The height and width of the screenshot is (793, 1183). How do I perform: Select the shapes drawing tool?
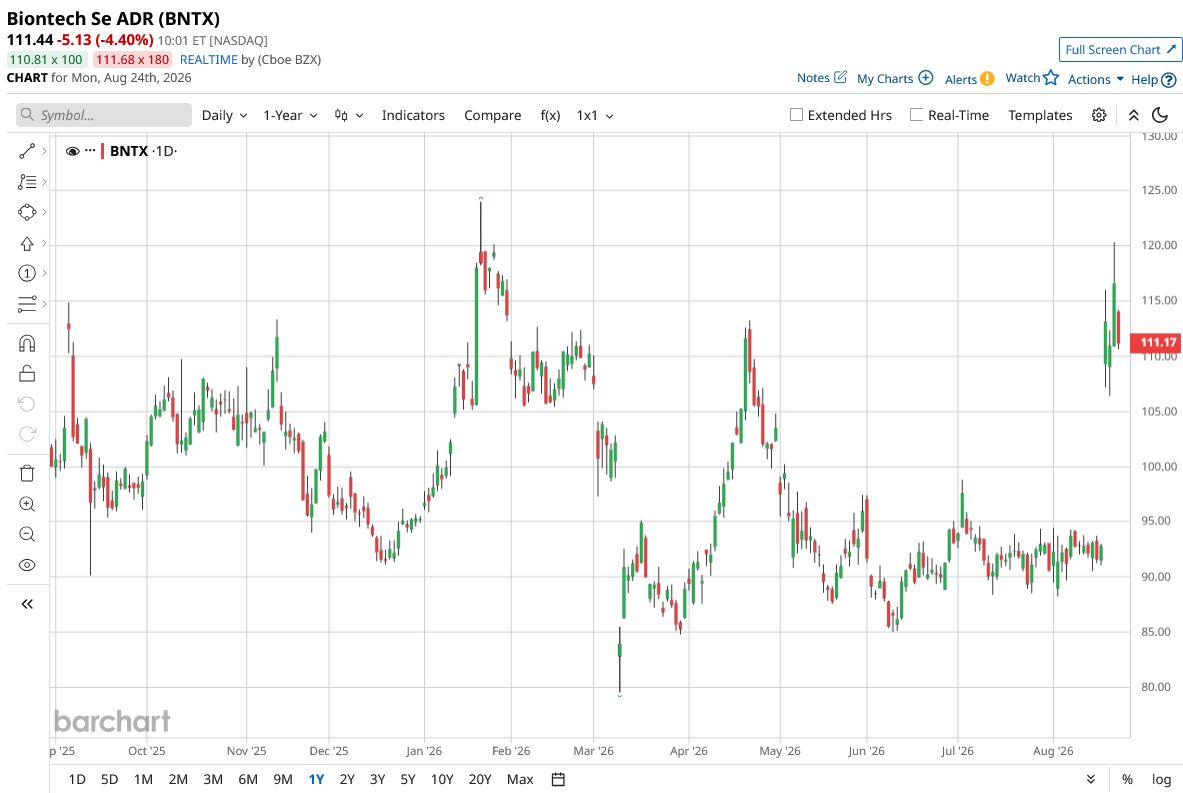click(26, 212)
